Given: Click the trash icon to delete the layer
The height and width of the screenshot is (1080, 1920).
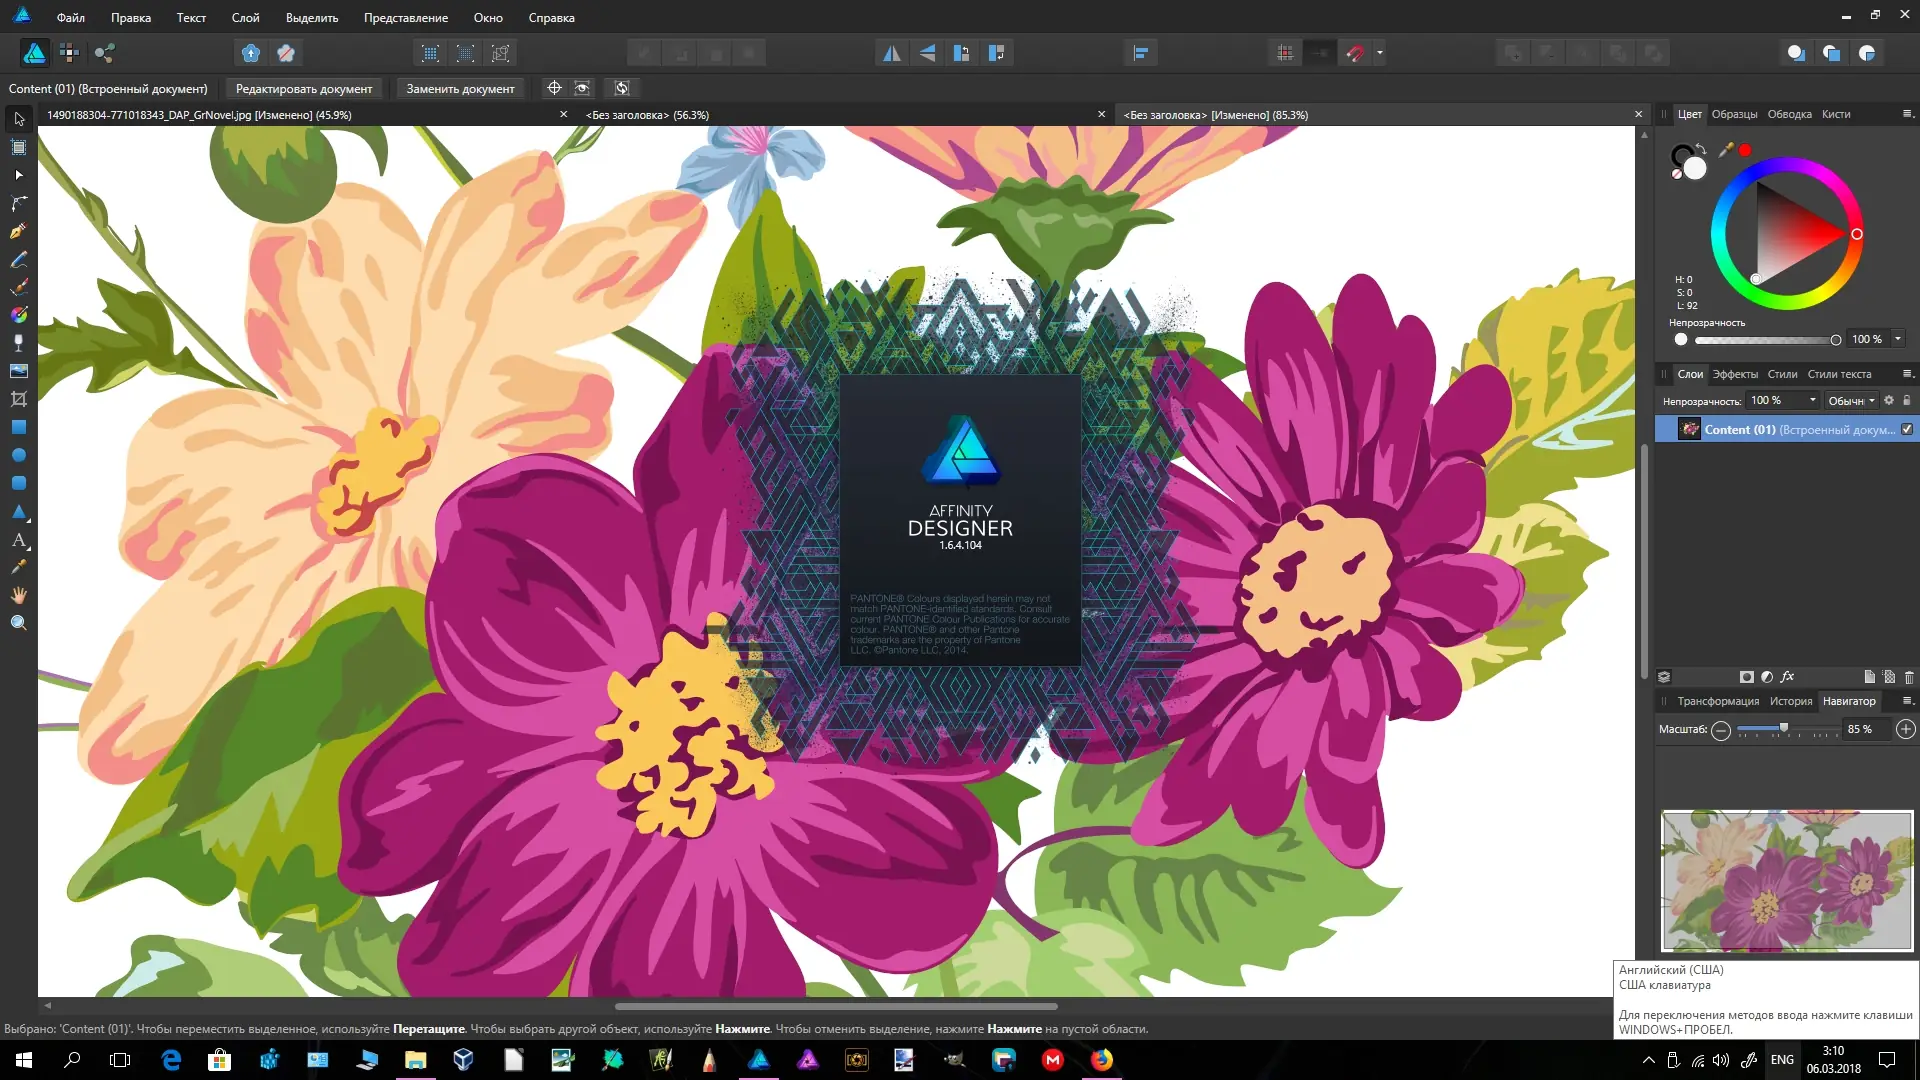Looking at the screenshot, I should (1908, 677).
